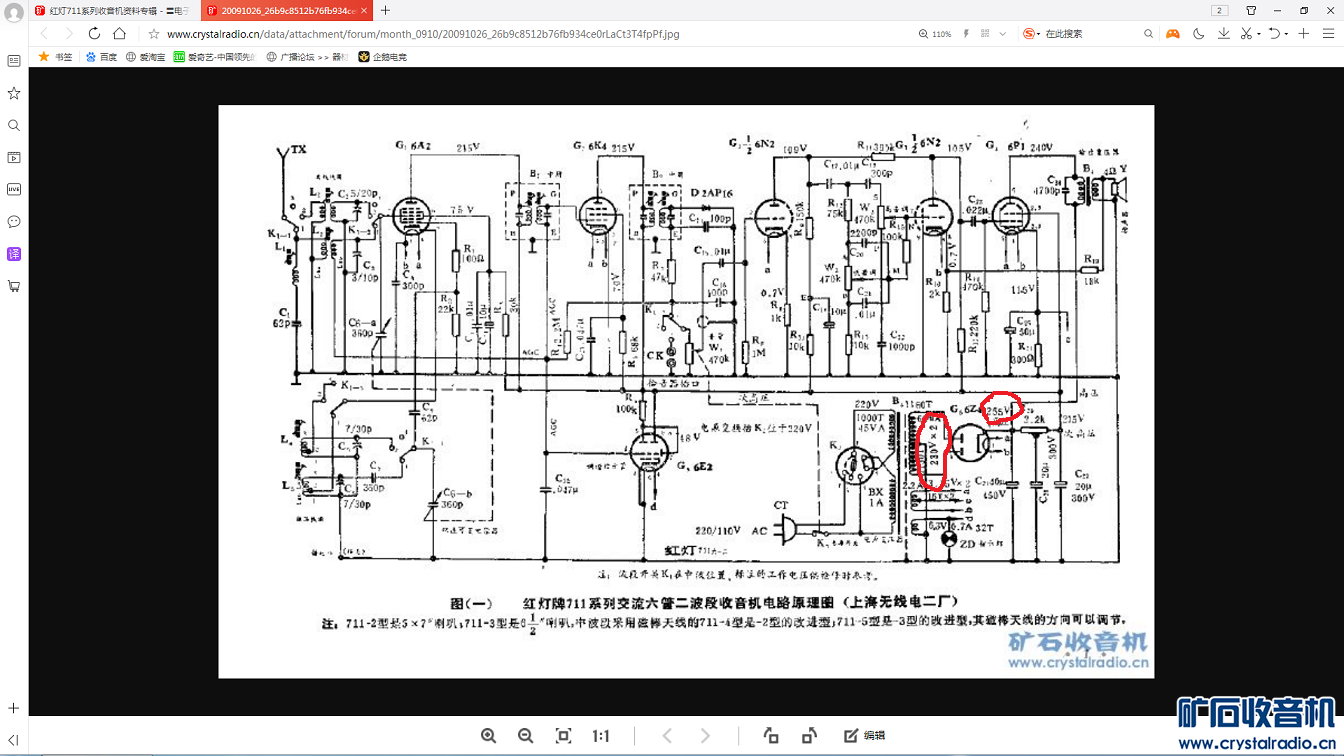The width and height of the screenshot is (1344, 756).
Task: Open the video panel in the sidebar
Action: pos(14,157)
